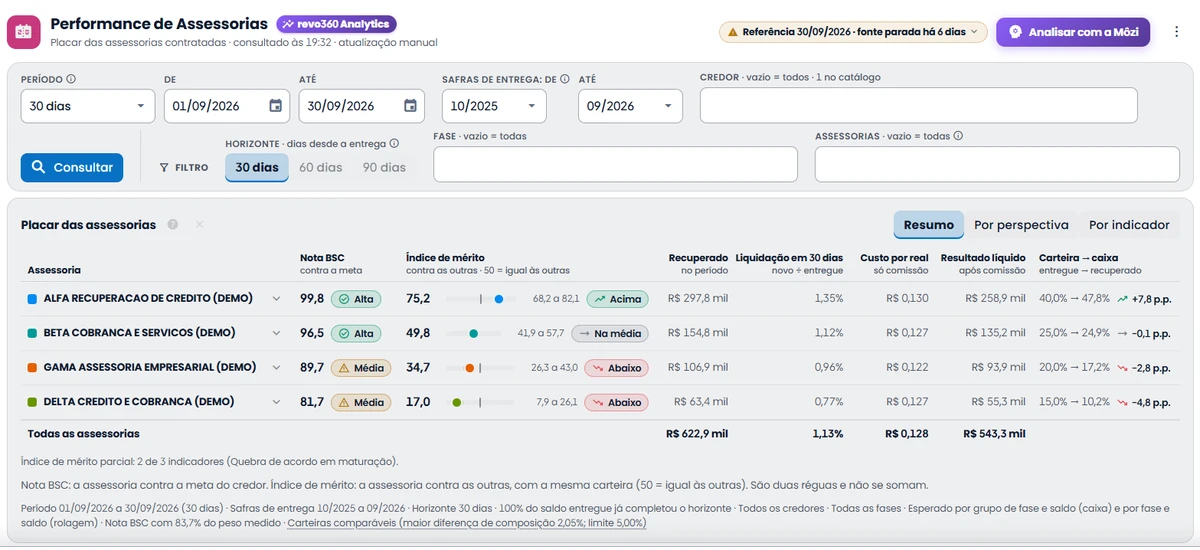Expand the BETA COBRANCA E SERVICOS row
The width and height of the screenshot is (1200, 550).
click(x=276, y=333)
